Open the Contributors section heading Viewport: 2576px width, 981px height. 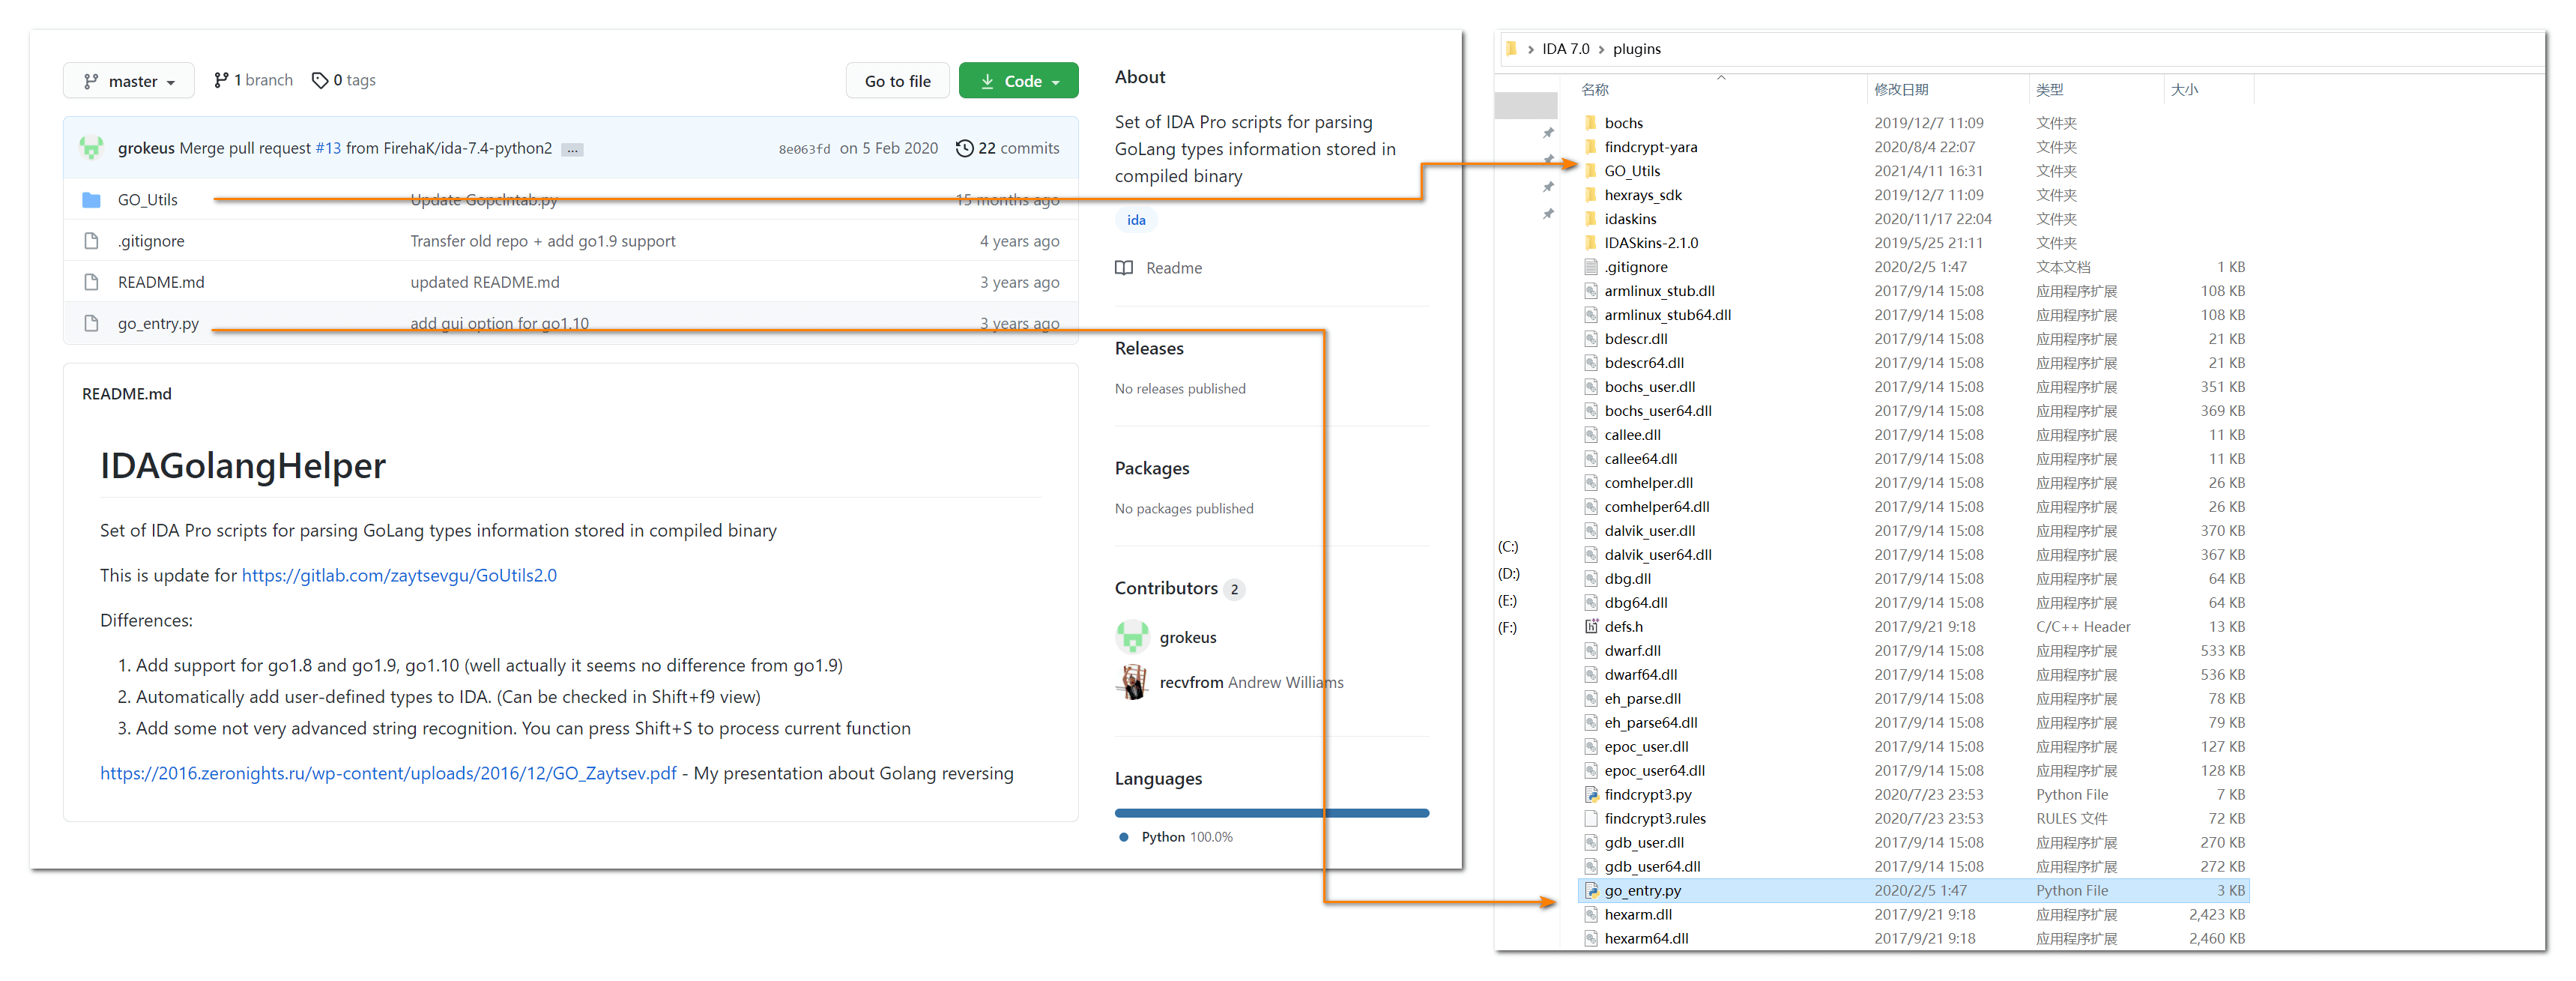click(x=1166, y=588)
